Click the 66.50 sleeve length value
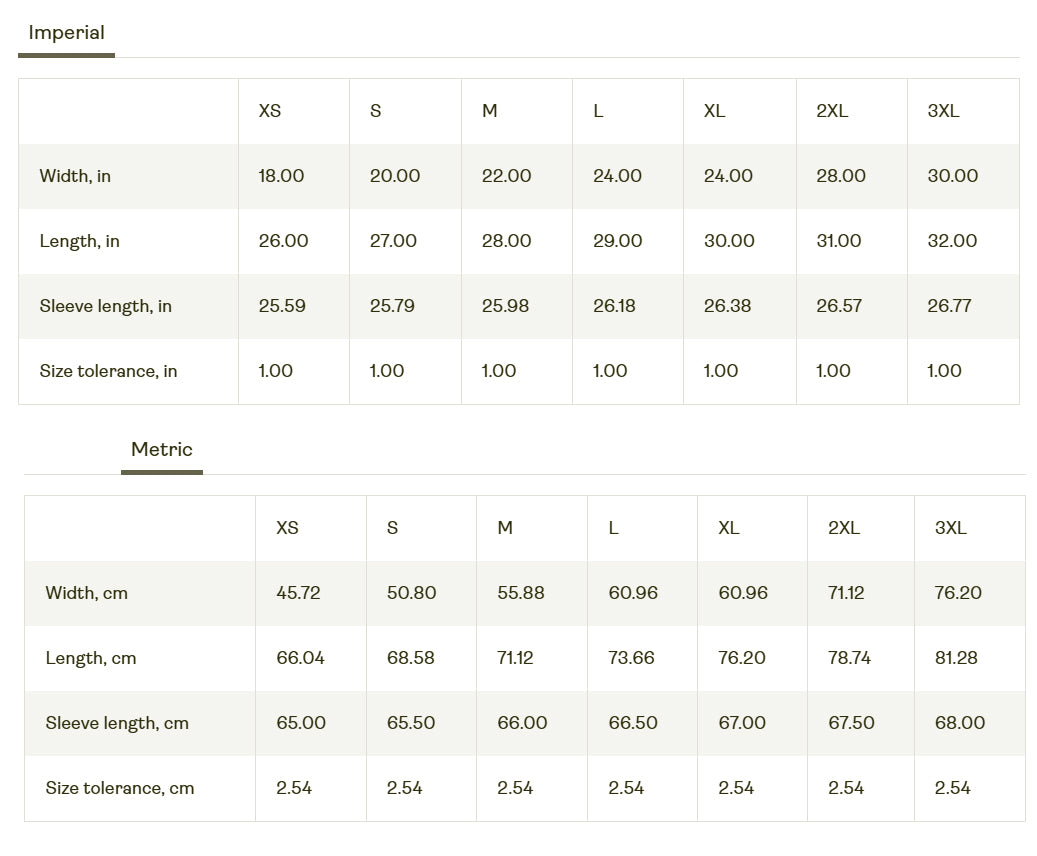Image resolution: width=1037 pixels, height=856 pixels. tap(633, 723)
